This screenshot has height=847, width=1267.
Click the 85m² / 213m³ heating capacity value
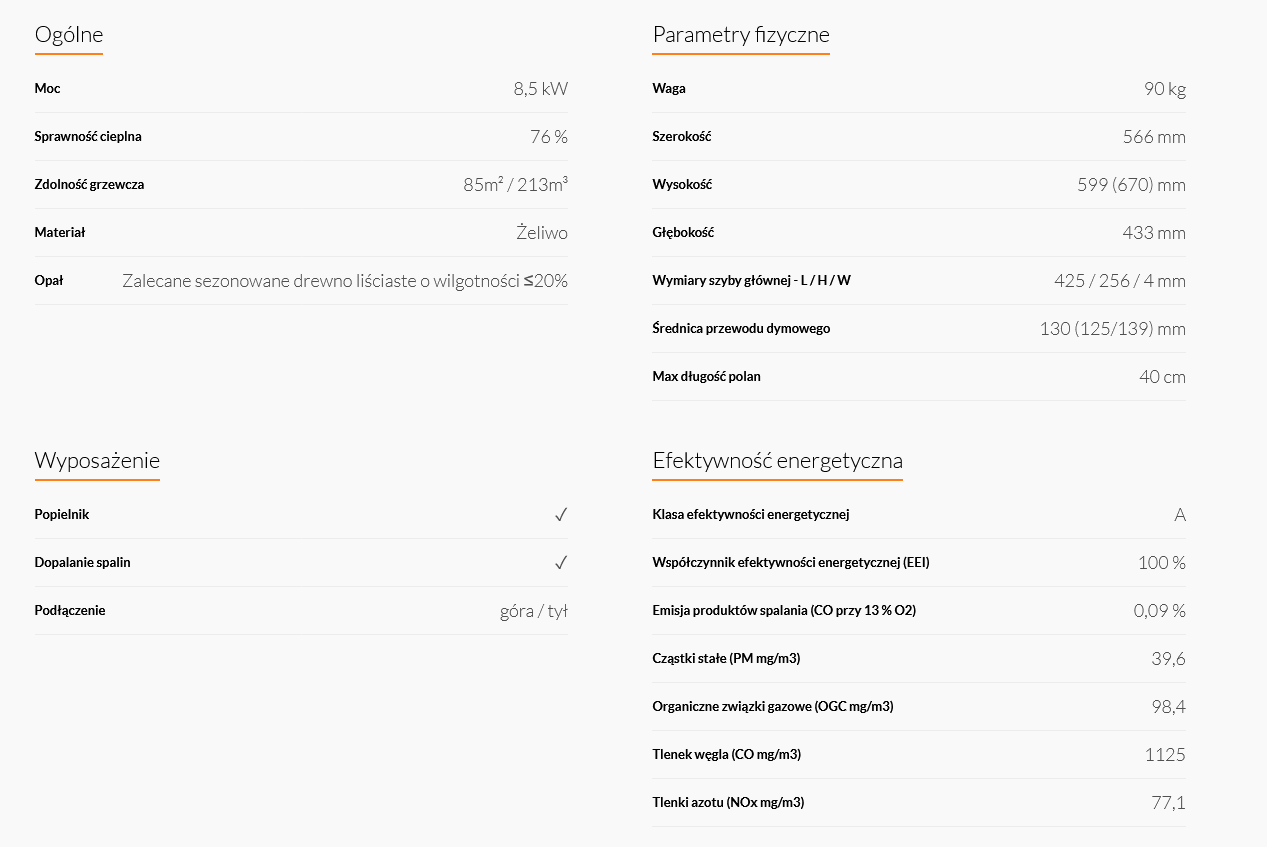[516, 184]
